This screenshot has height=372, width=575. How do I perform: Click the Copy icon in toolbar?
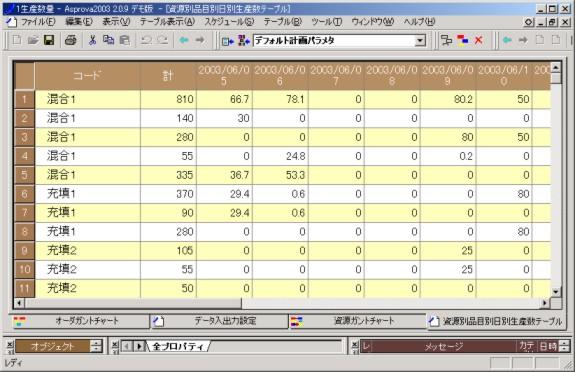[108, 40]
